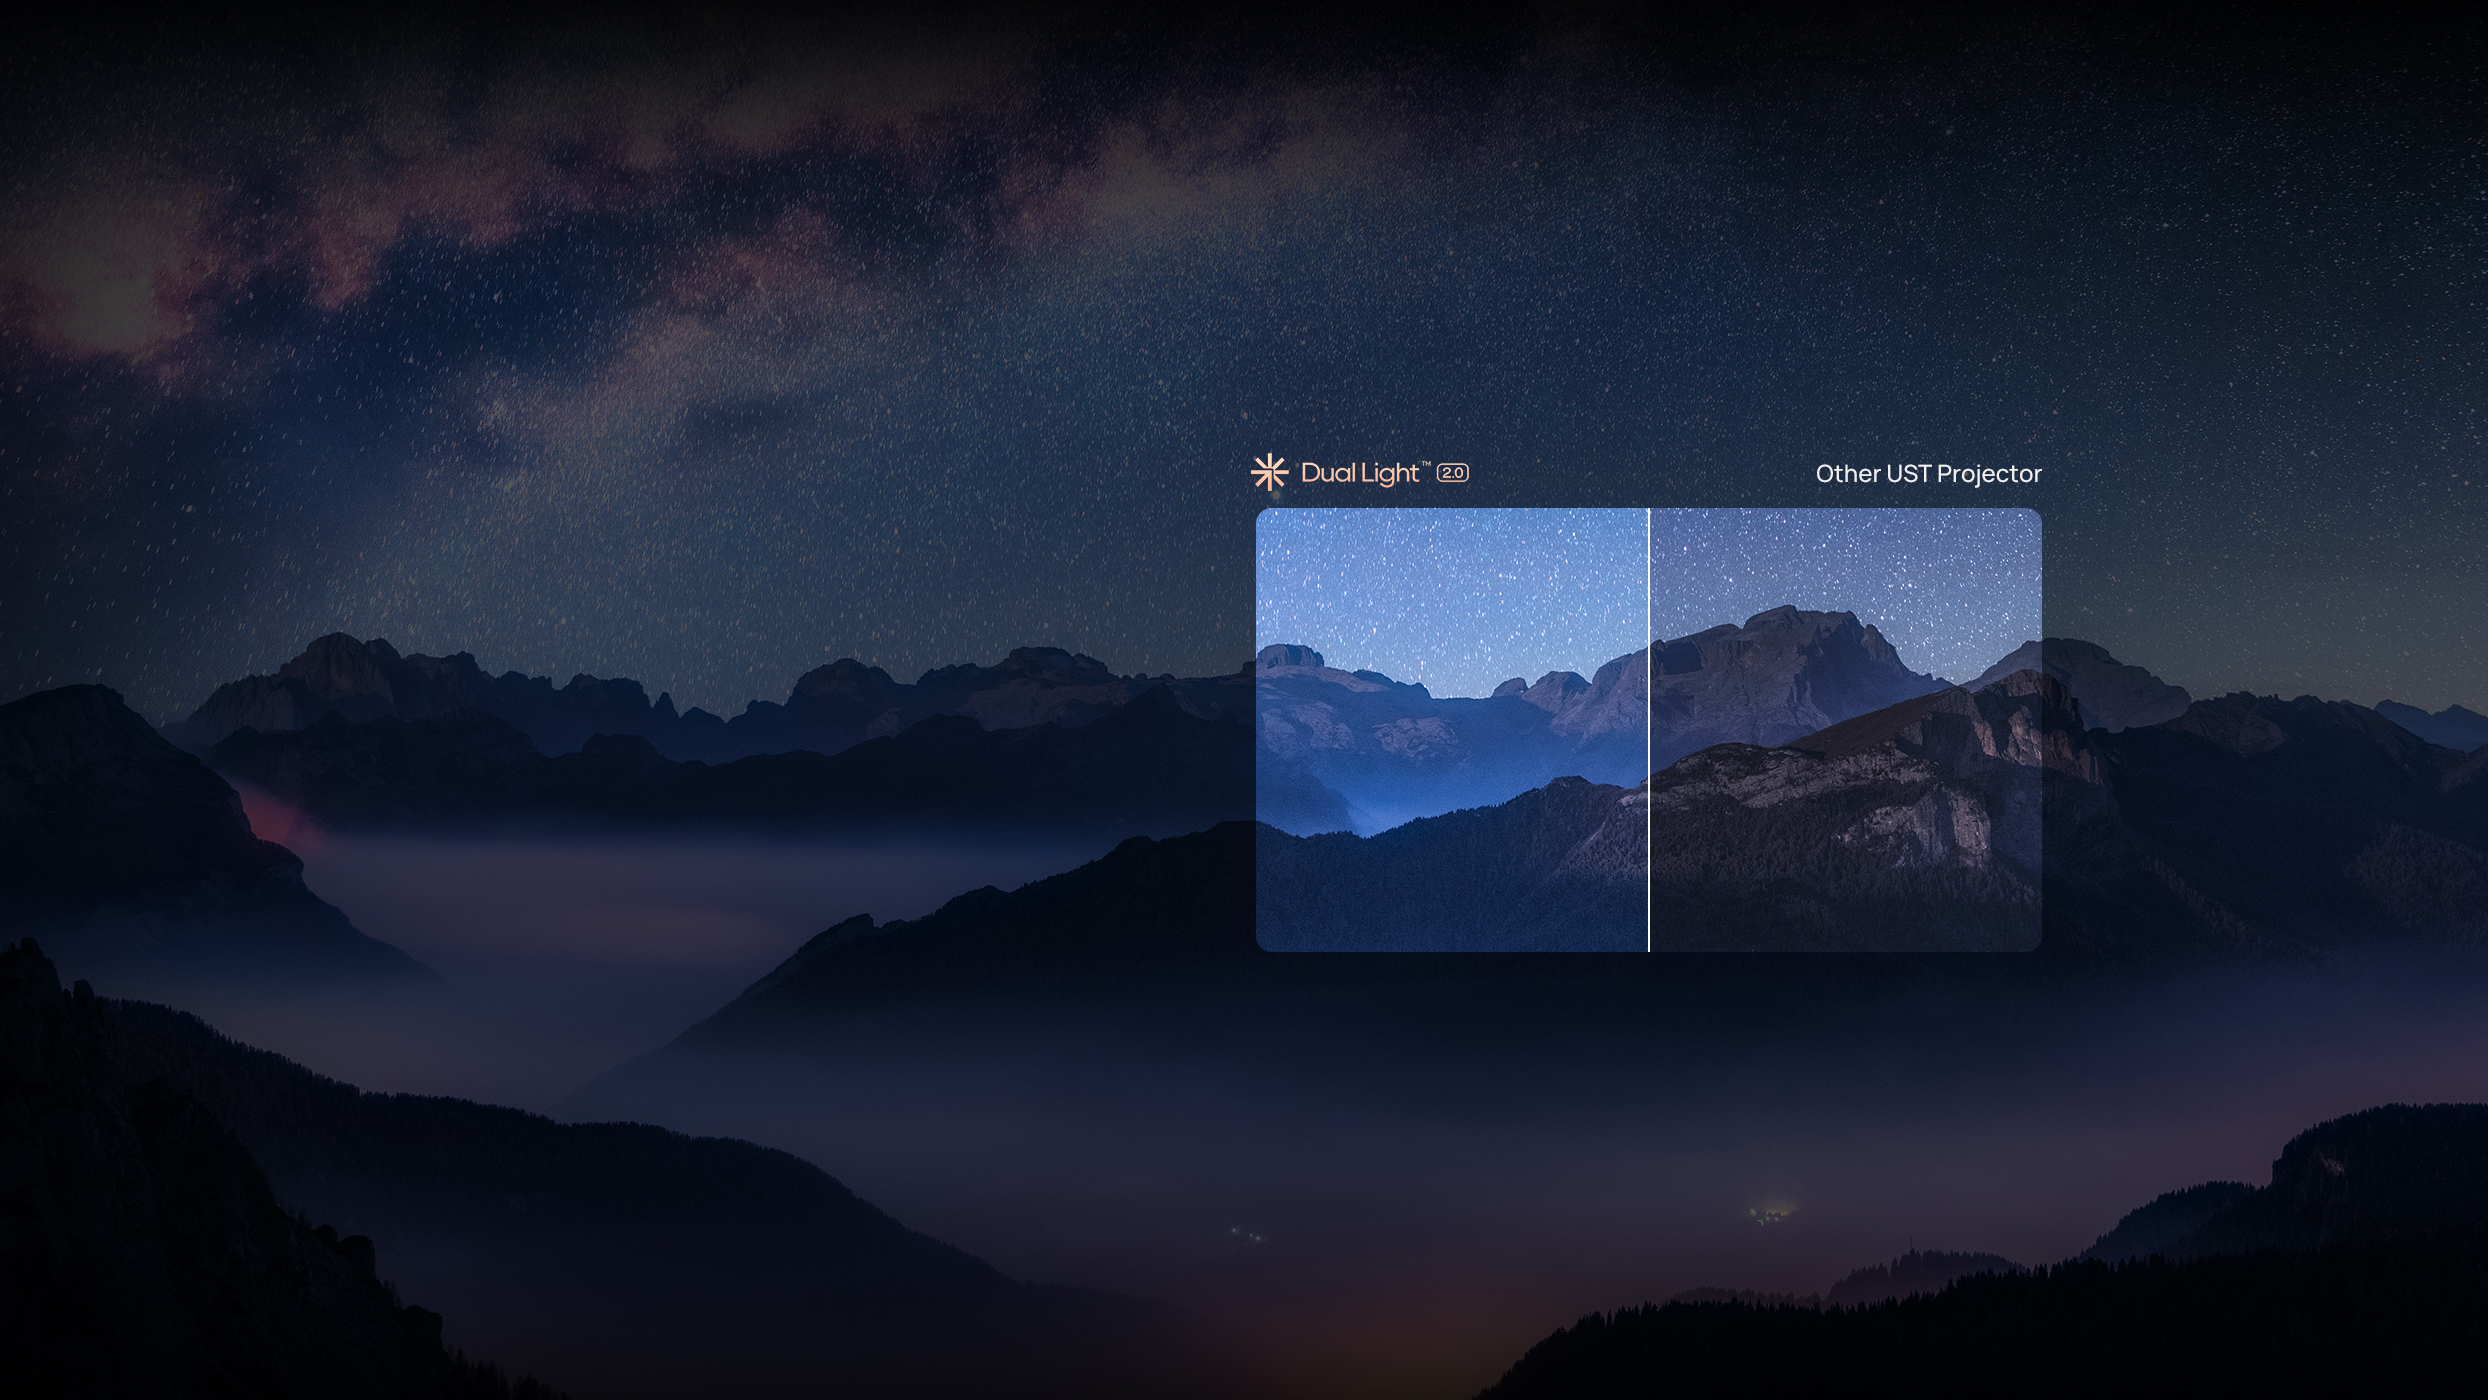Viewport: 2488px width, 1400px height.
Task: Click the Dual Light starburst logo icon
Action: click(x=1269, y=473)
